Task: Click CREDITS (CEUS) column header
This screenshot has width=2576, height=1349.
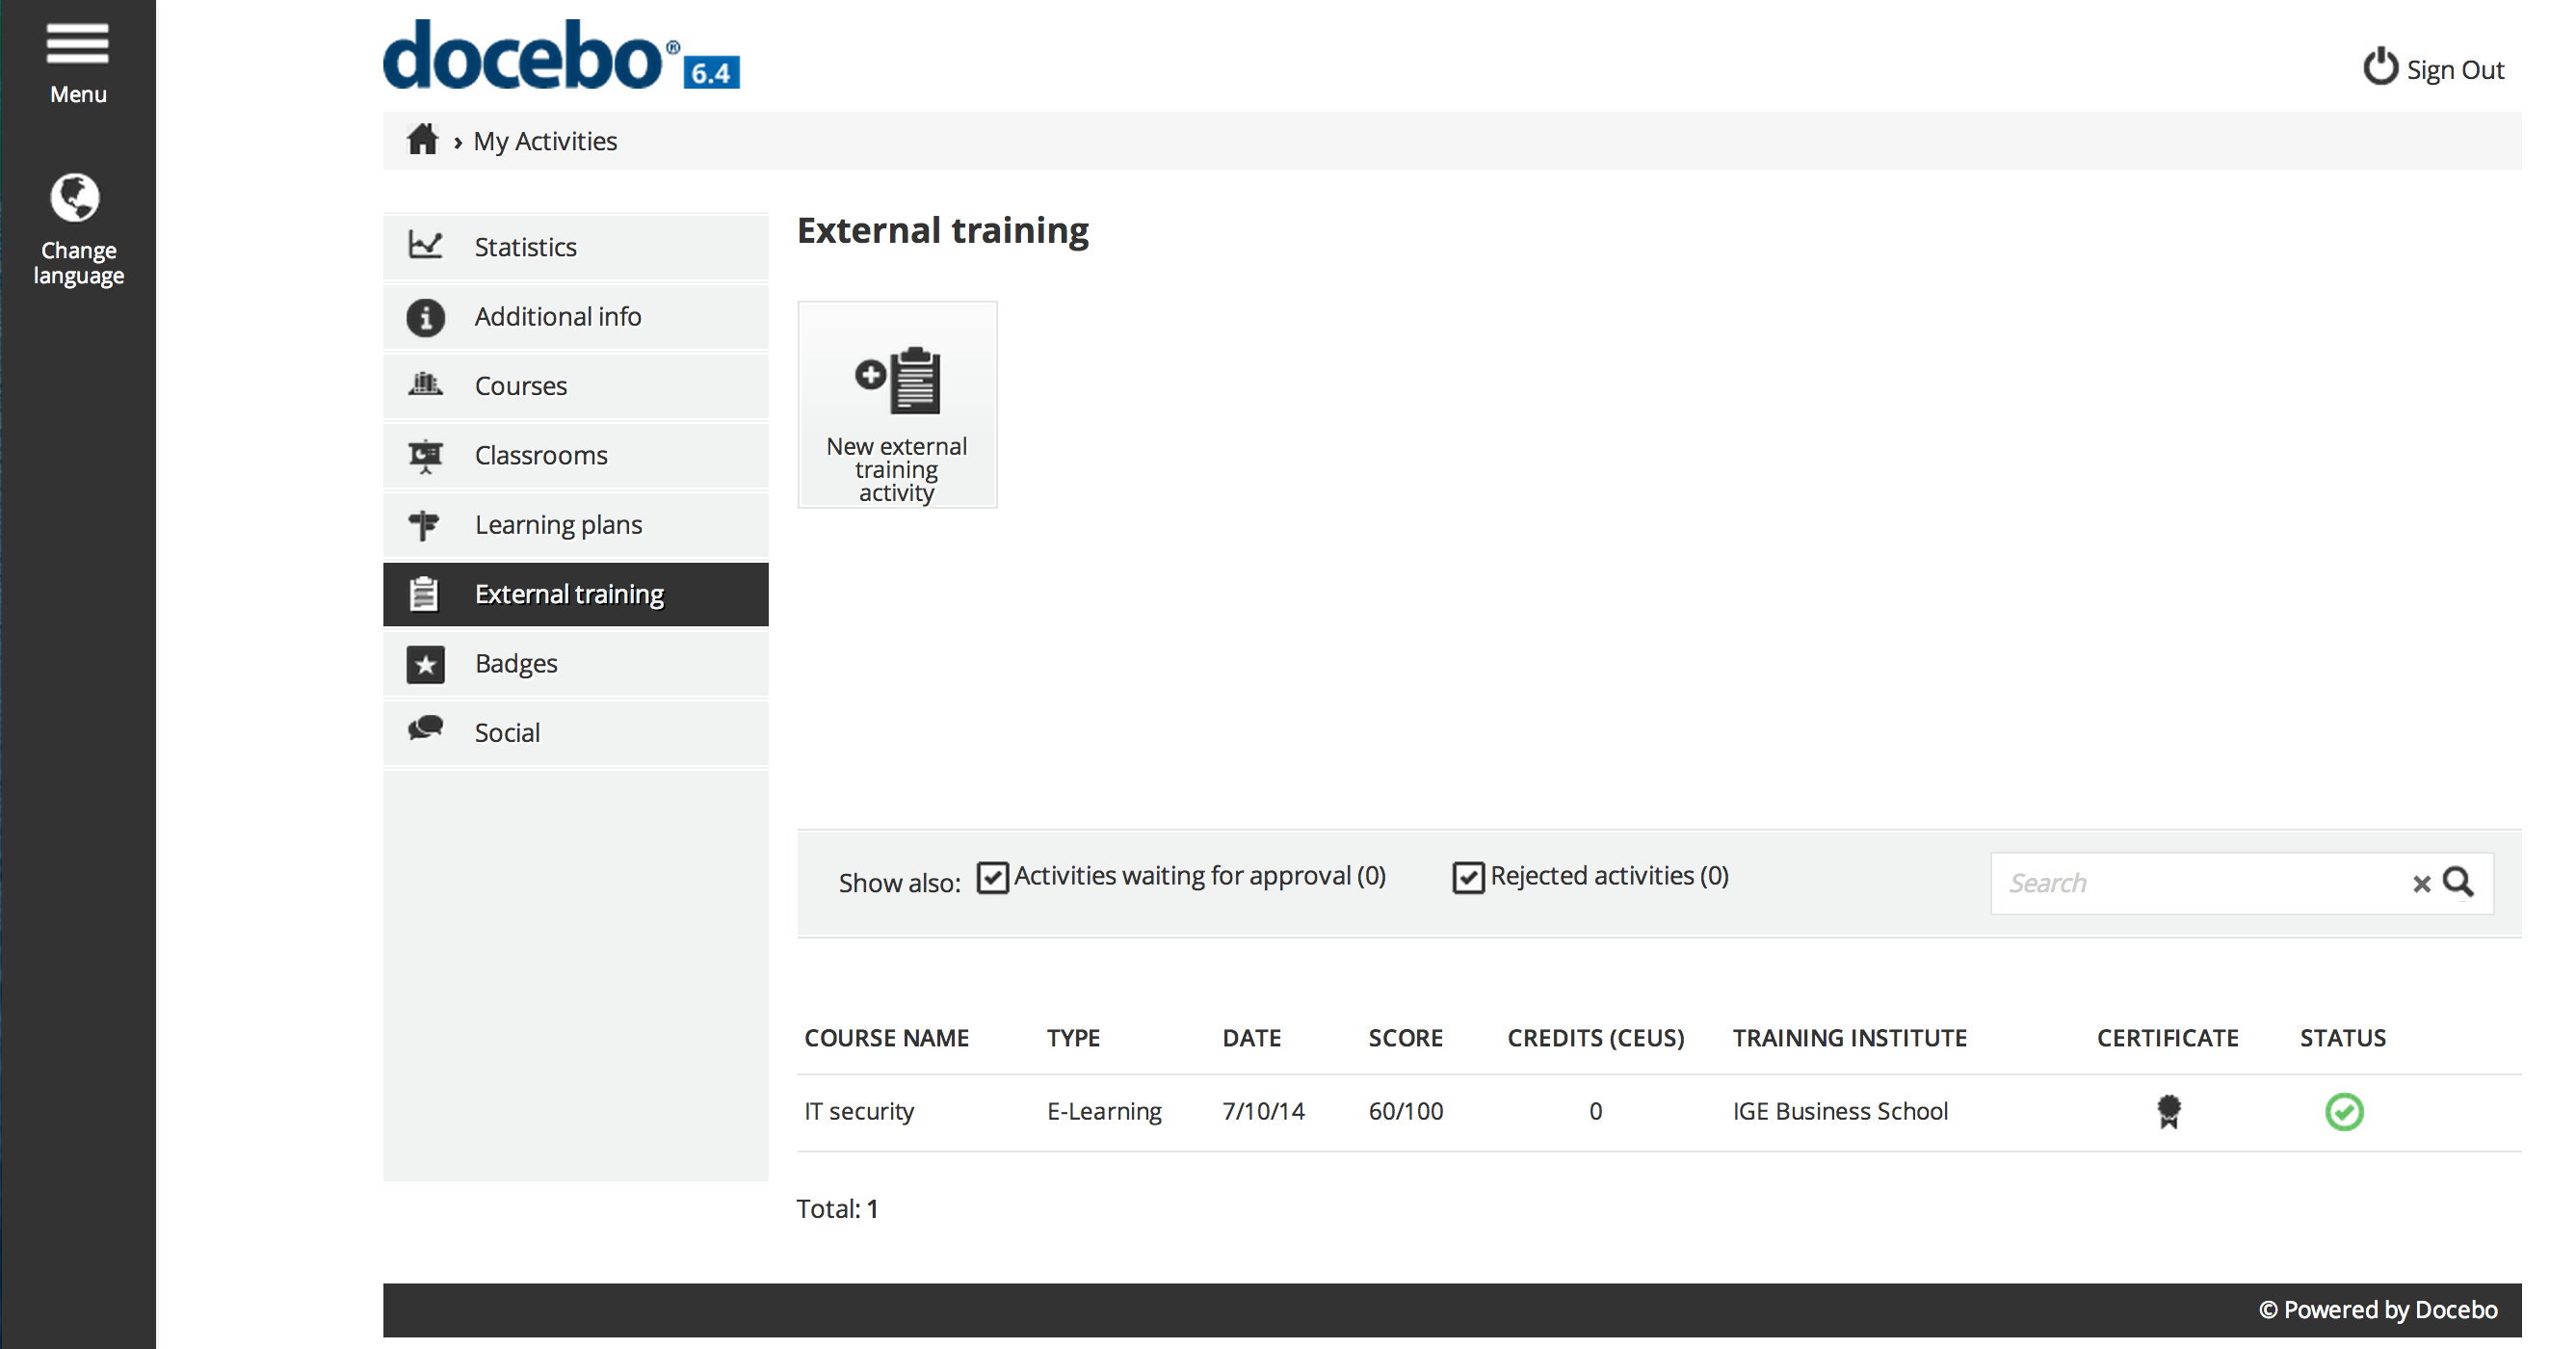Action: click(x=1595, y=1038)
